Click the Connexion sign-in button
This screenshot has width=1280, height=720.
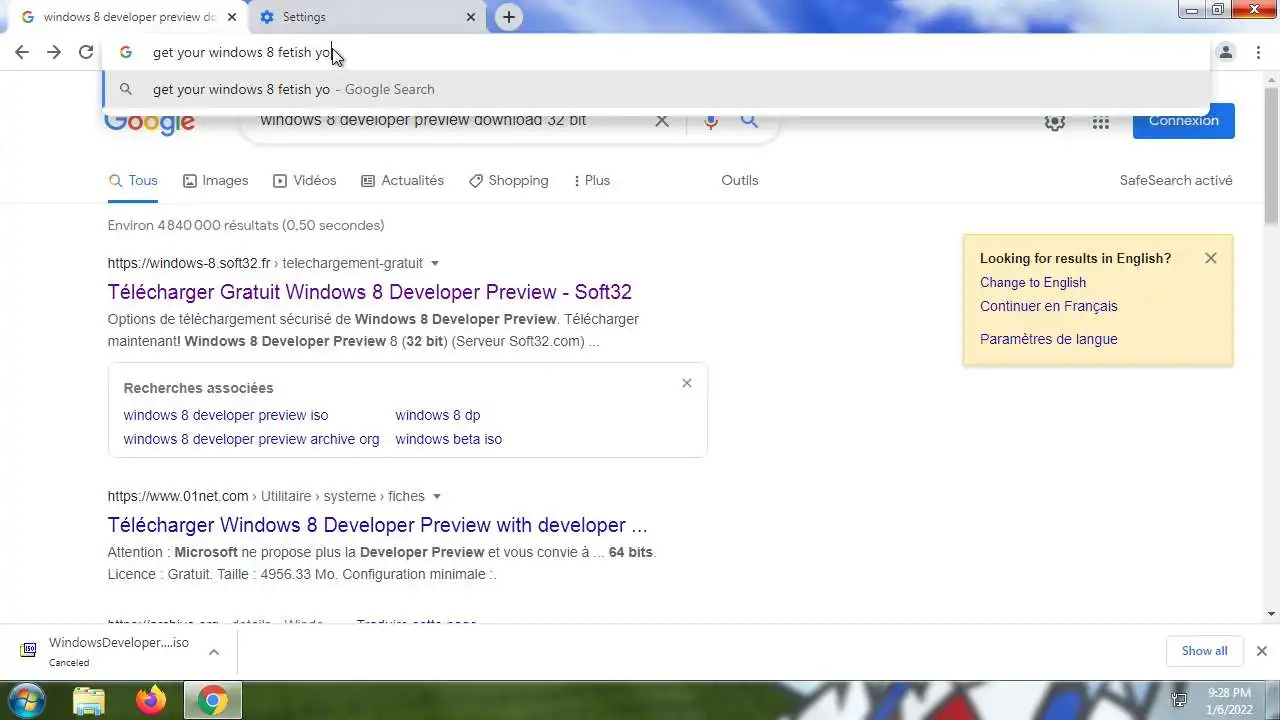click(x=1184, y=121)
